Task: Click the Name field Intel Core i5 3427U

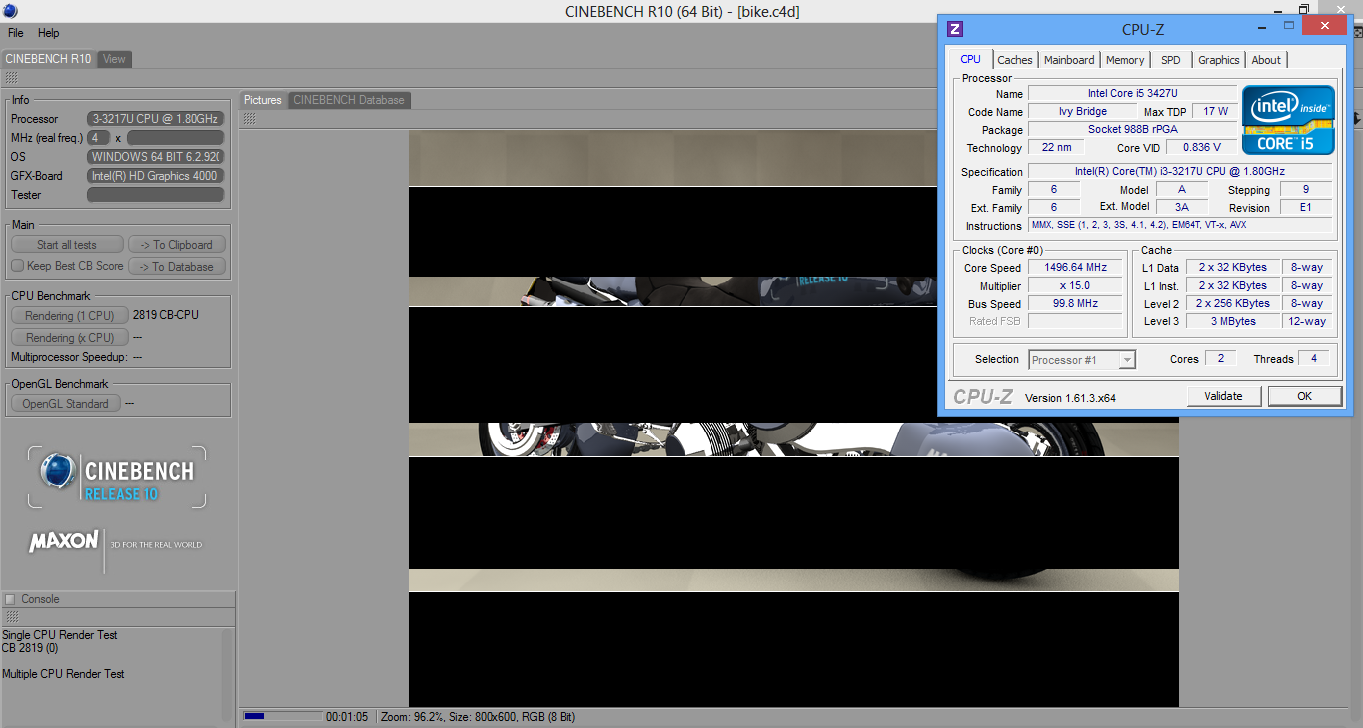Action: [x=1132, y=94]
